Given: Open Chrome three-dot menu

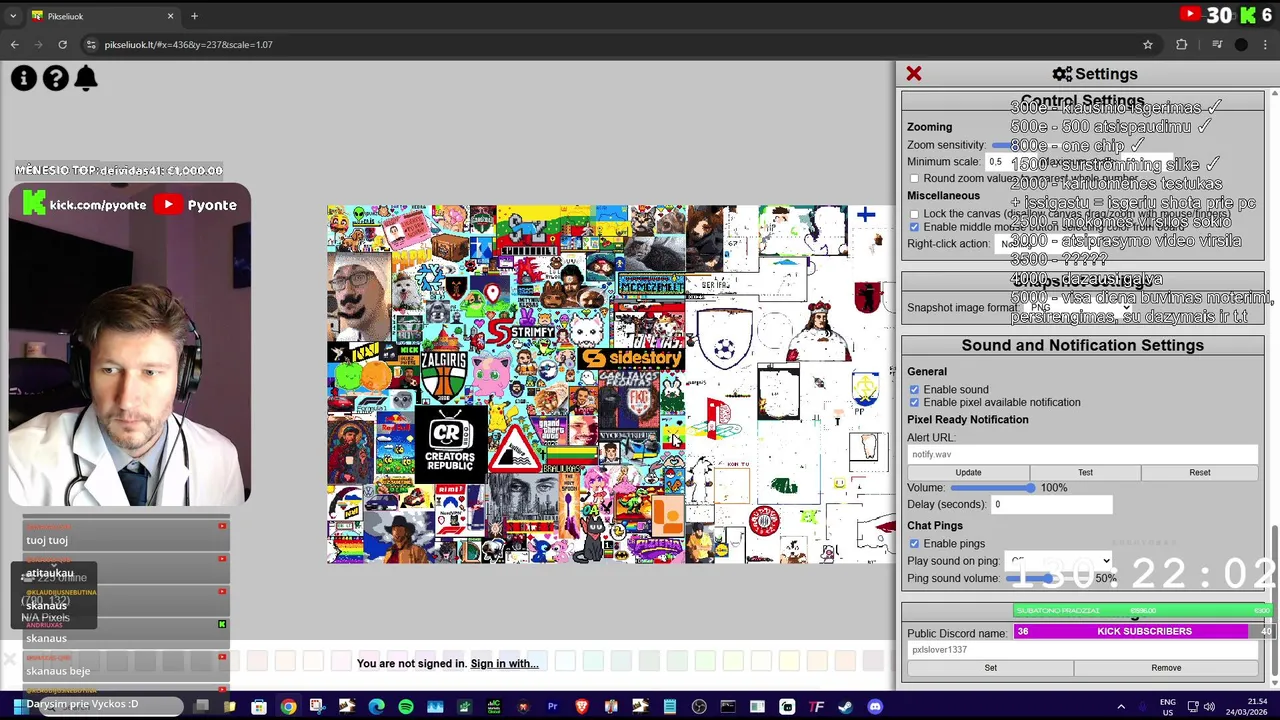Looking at the screenshot, I should [x=1266, y=44].
